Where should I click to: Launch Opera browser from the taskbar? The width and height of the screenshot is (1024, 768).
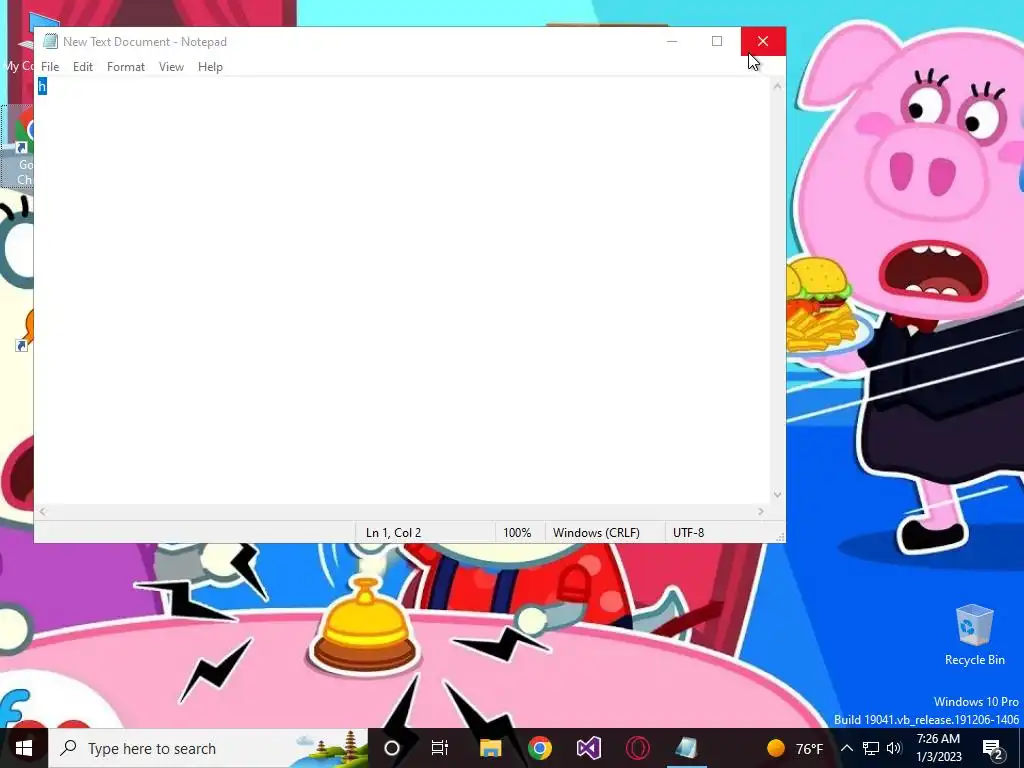[x=637, y=748]
